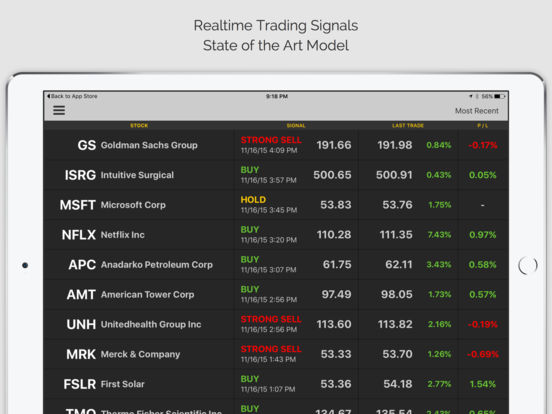Click the 1.54% P/L value
552x414 pixels.
[x=483, y=384]
